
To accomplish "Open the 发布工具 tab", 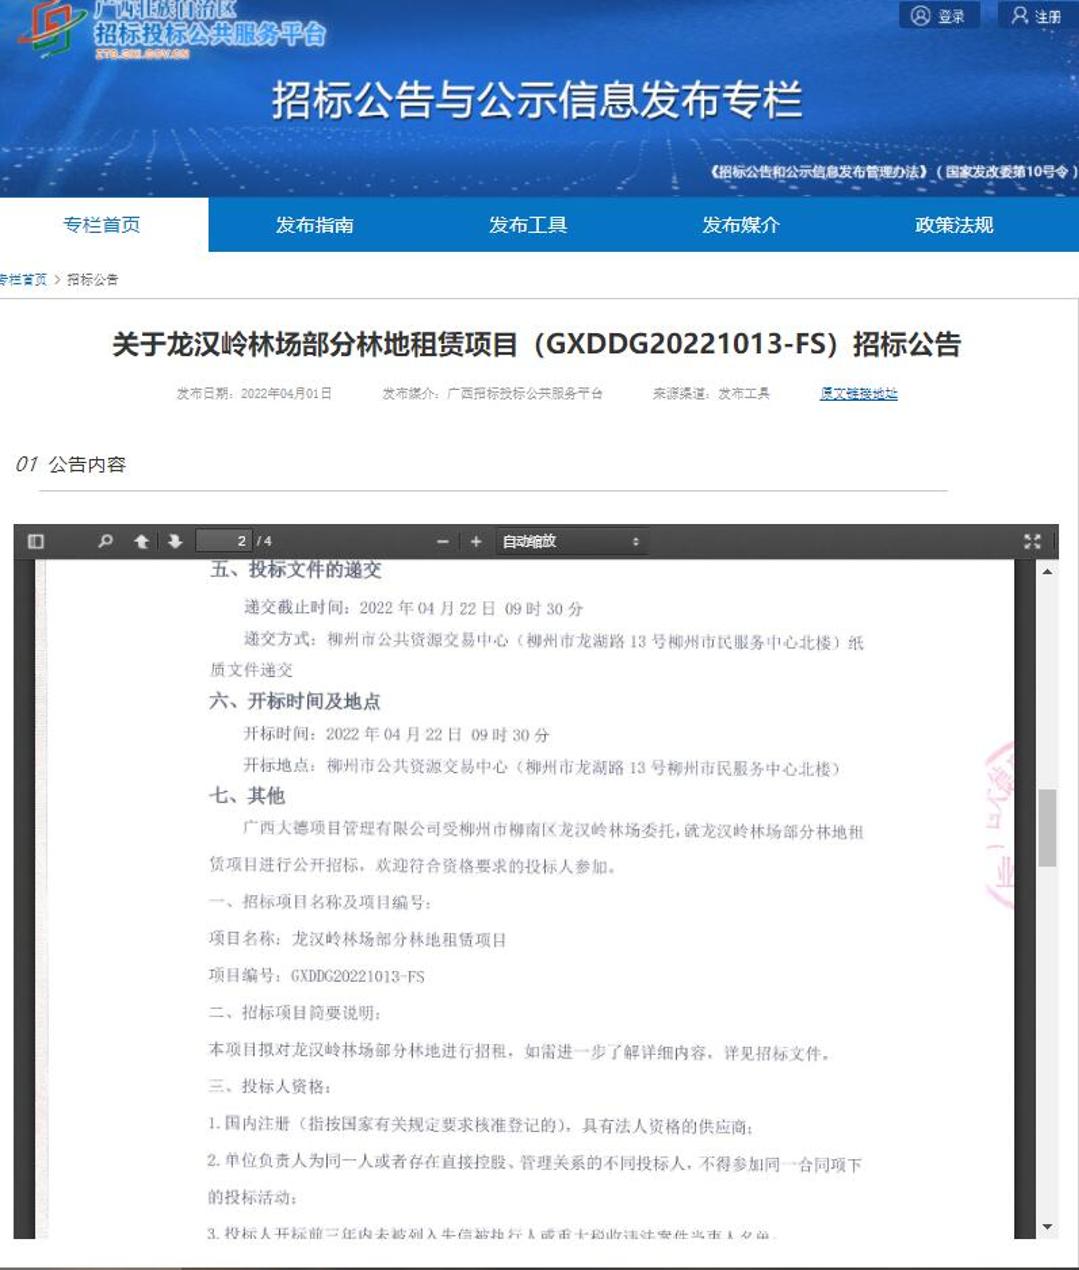I will (x=528, y=225).
